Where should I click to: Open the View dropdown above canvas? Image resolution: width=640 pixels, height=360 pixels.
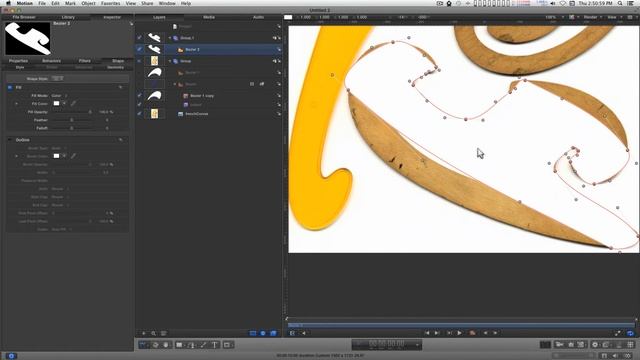coord(614,17)
